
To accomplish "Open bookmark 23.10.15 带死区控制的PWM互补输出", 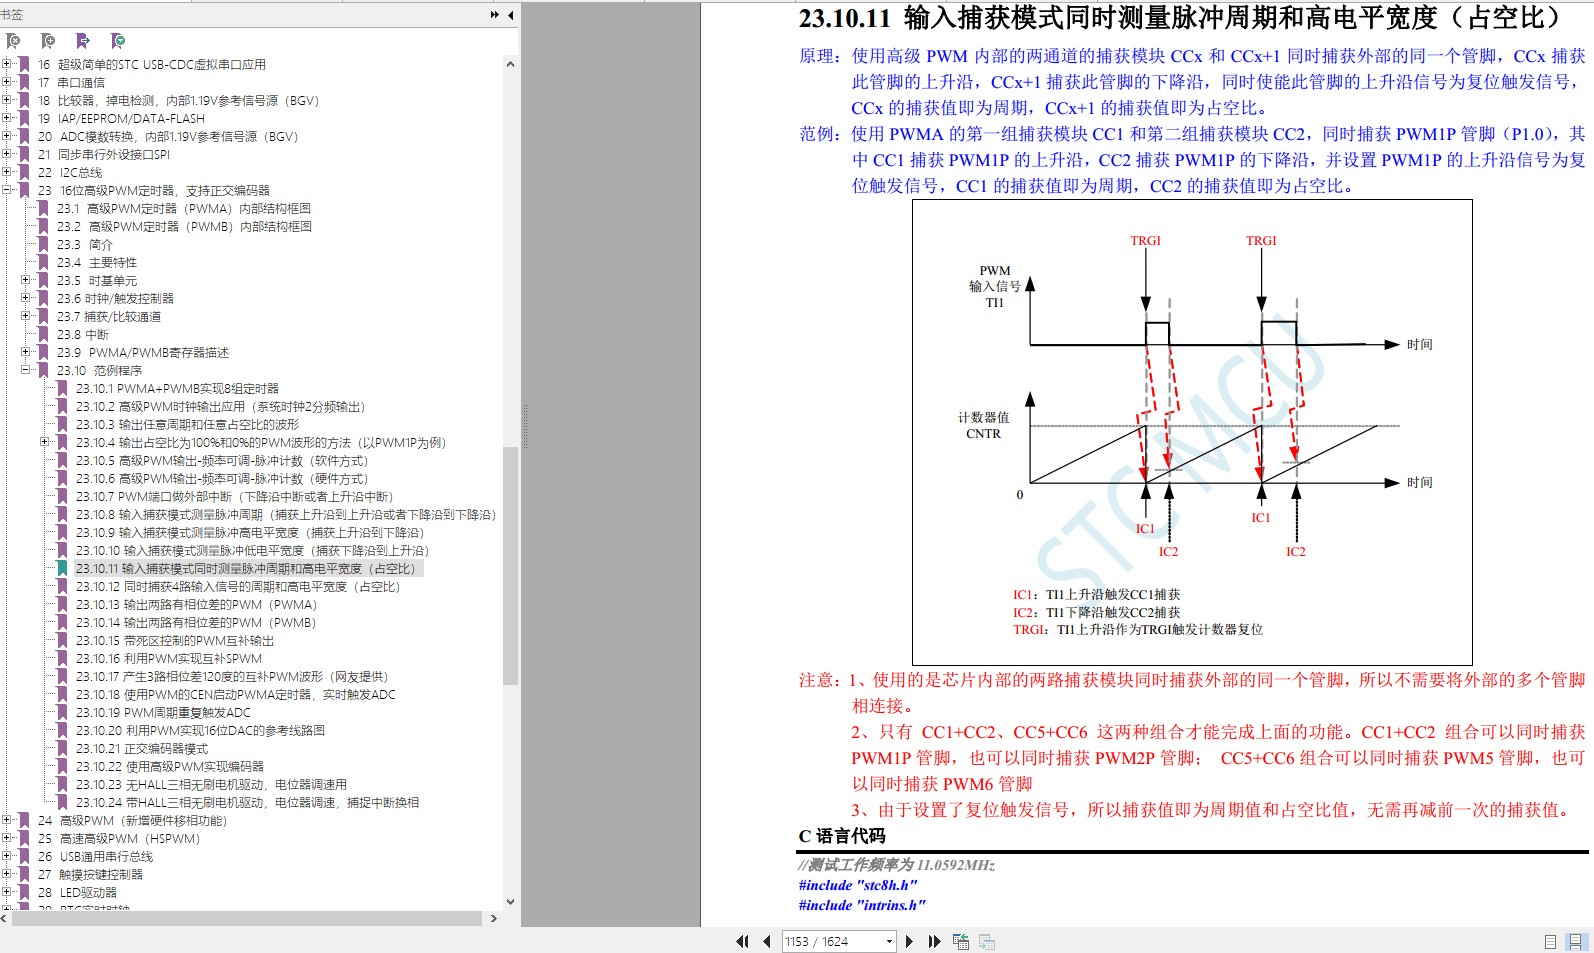I will (175, 641).
